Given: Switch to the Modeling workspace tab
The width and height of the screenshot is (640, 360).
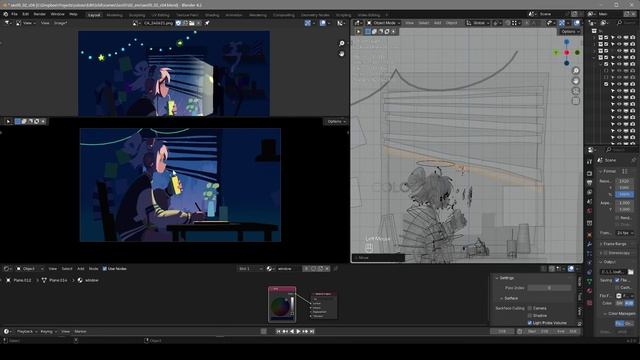Looking at the screenshot, I should click(114, 15).
